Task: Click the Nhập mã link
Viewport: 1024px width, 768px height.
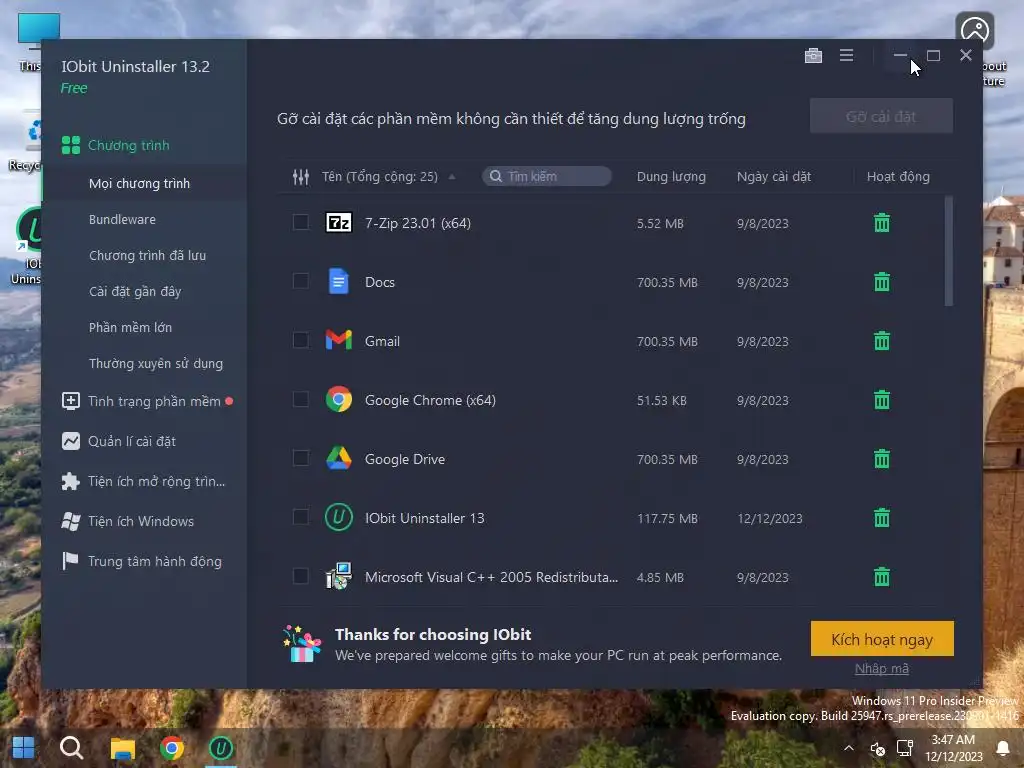Action: coord(882,669)
